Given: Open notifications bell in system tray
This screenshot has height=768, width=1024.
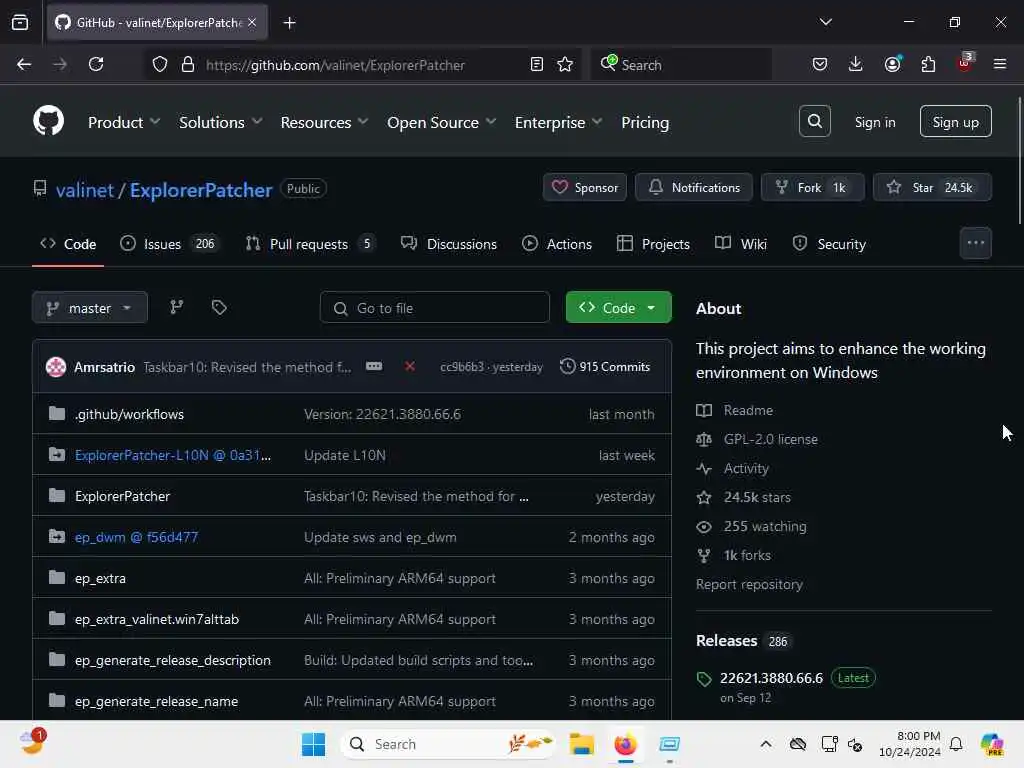Looking at the screenshot, I should (x=956, y=744).
